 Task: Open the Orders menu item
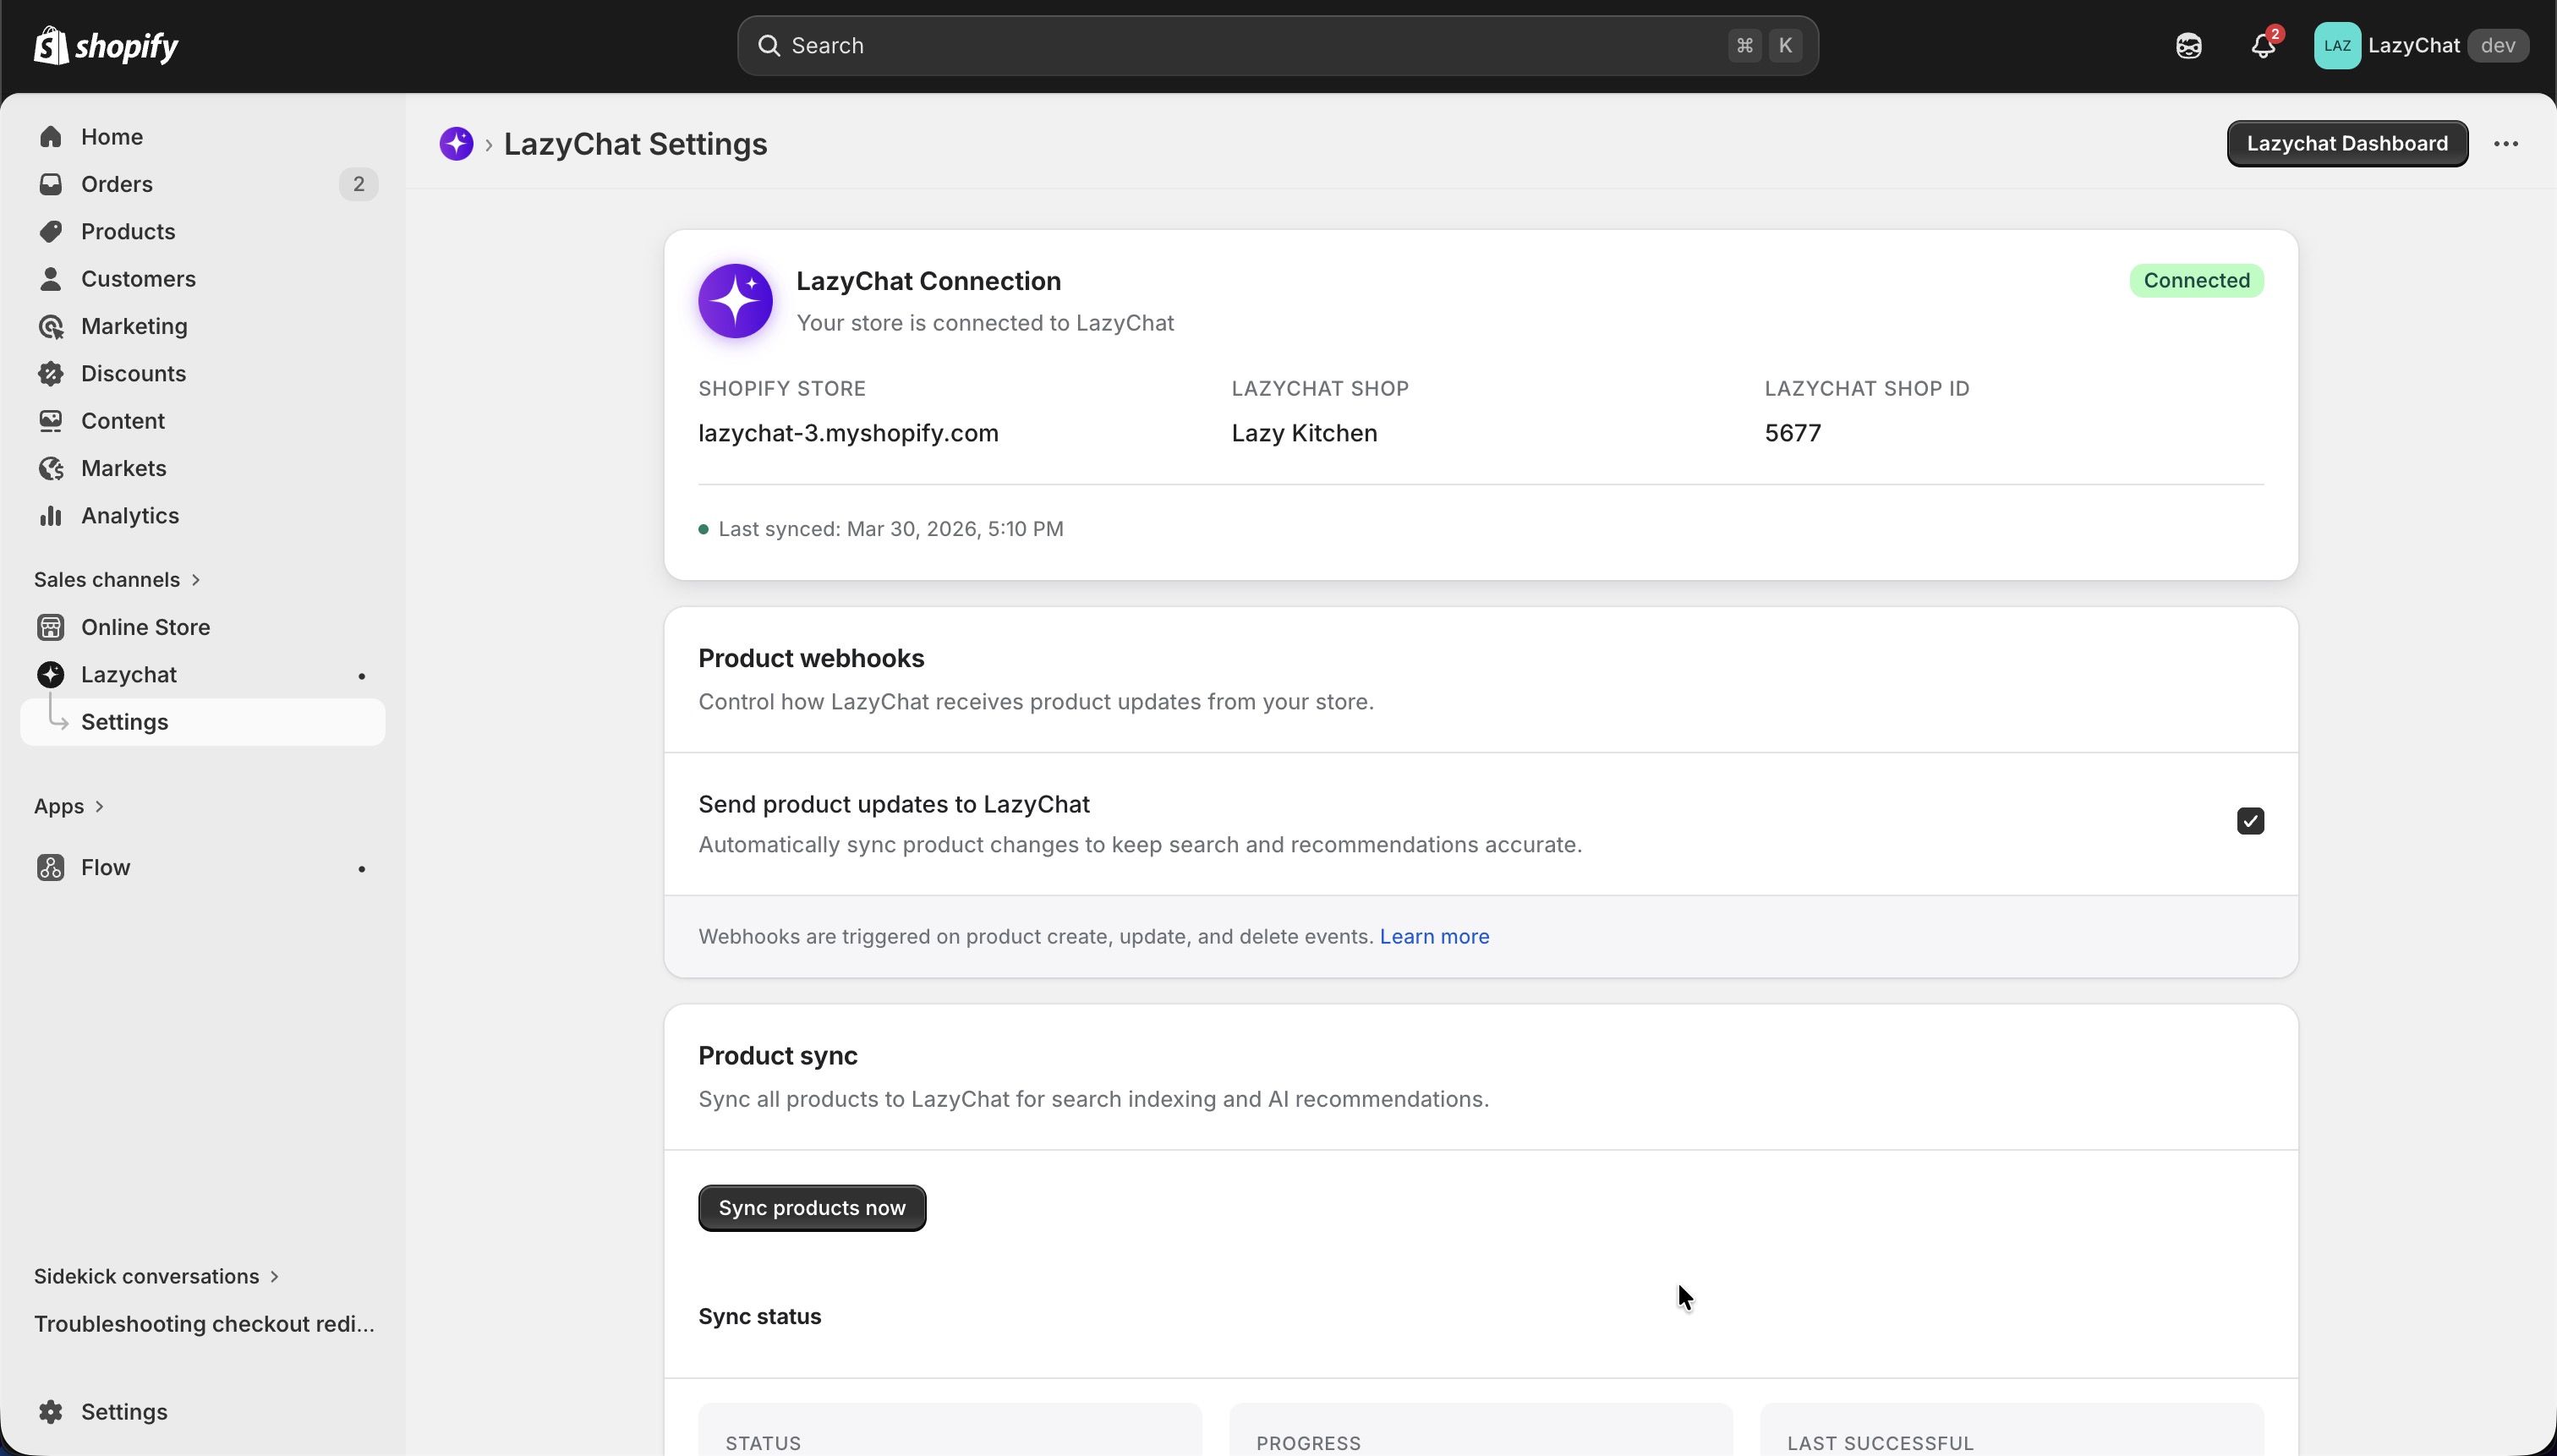[x=117, y=184]
